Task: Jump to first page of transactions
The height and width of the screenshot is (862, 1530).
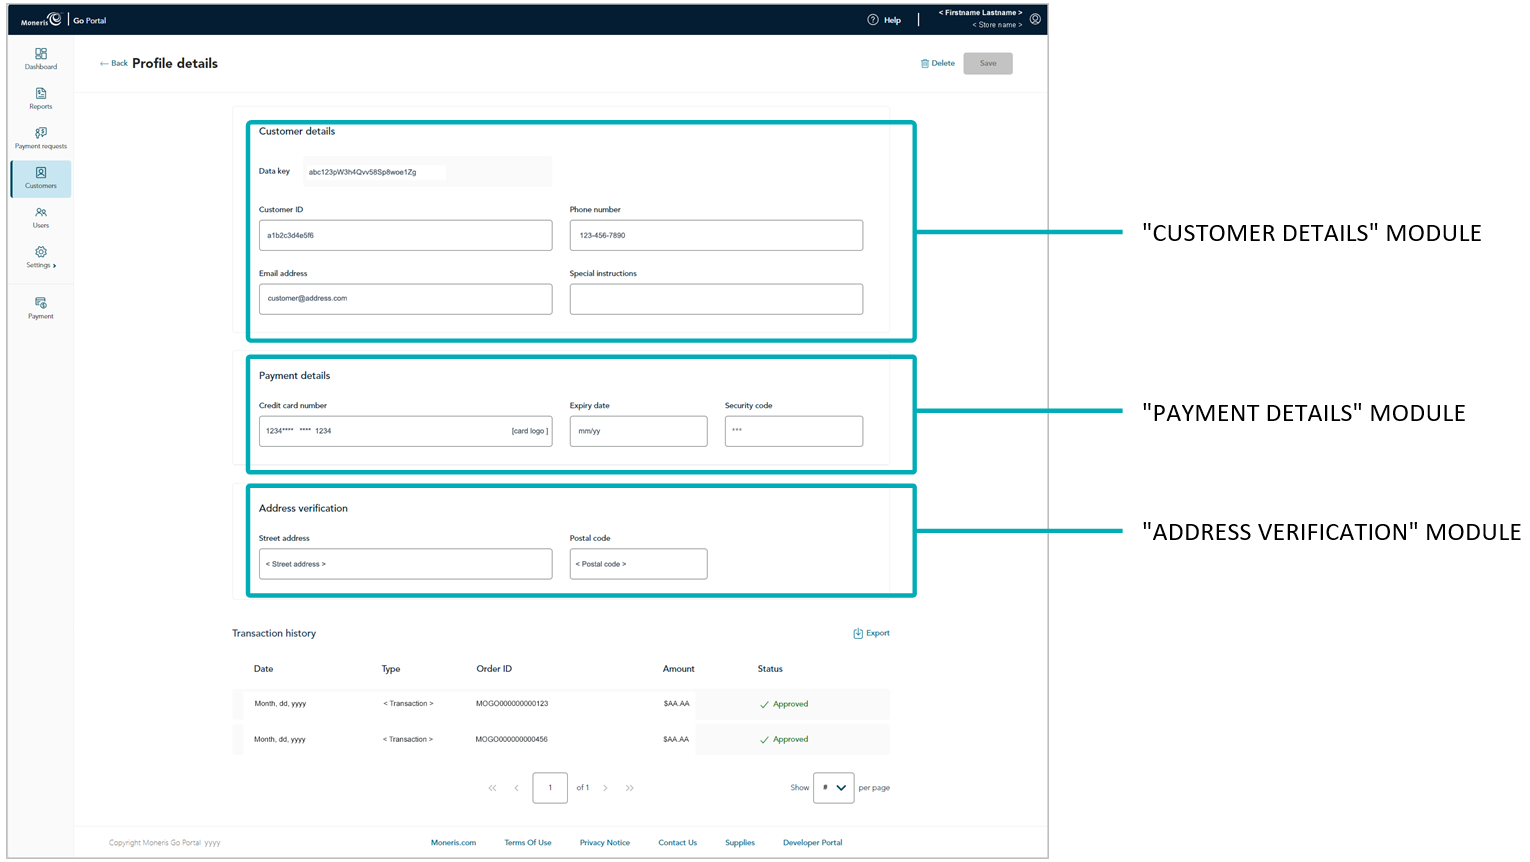Action: tap(492, 788)
